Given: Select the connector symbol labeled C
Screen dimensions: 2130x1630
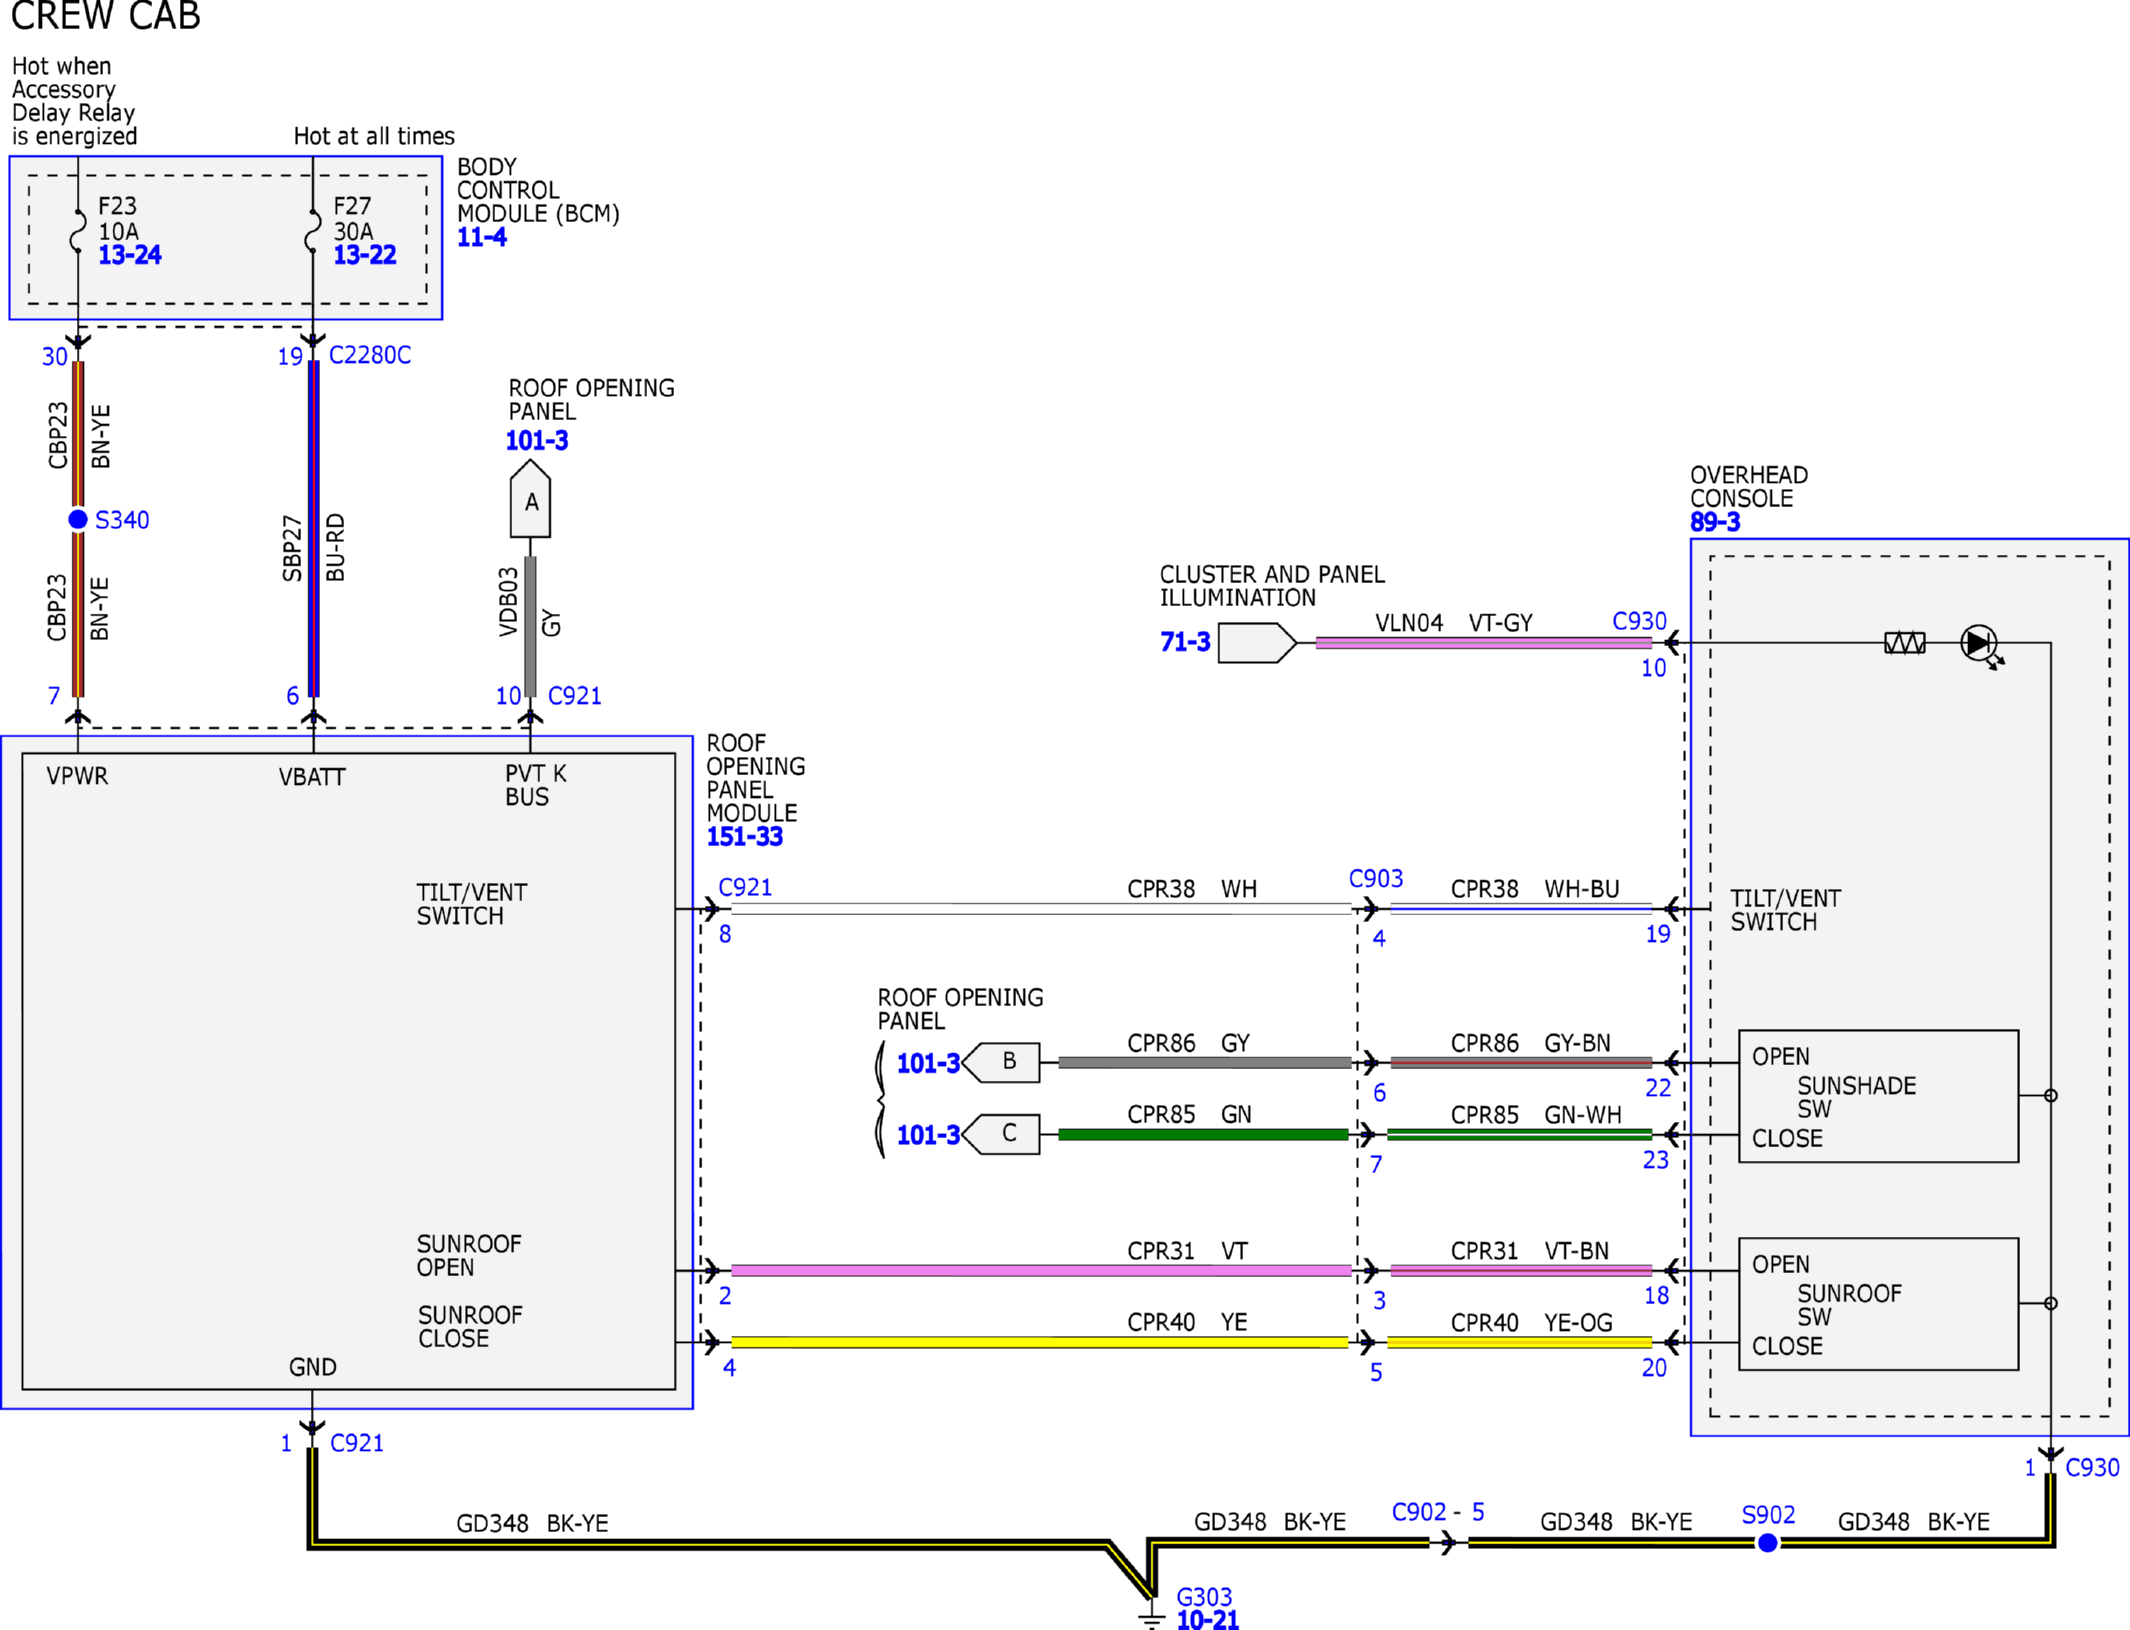Looking at the screenshot, I should (1001, 1134).
